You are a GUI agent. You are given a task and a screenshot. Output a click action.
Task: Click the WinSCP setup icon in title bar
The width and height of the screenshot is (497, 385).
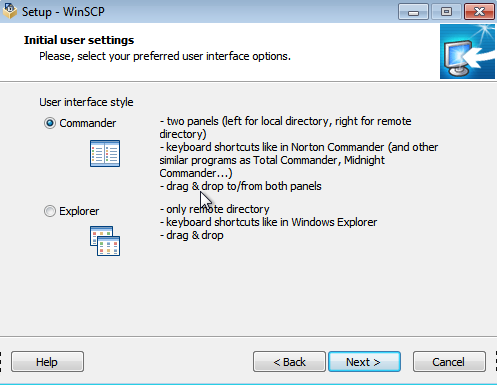click(9, 11)
